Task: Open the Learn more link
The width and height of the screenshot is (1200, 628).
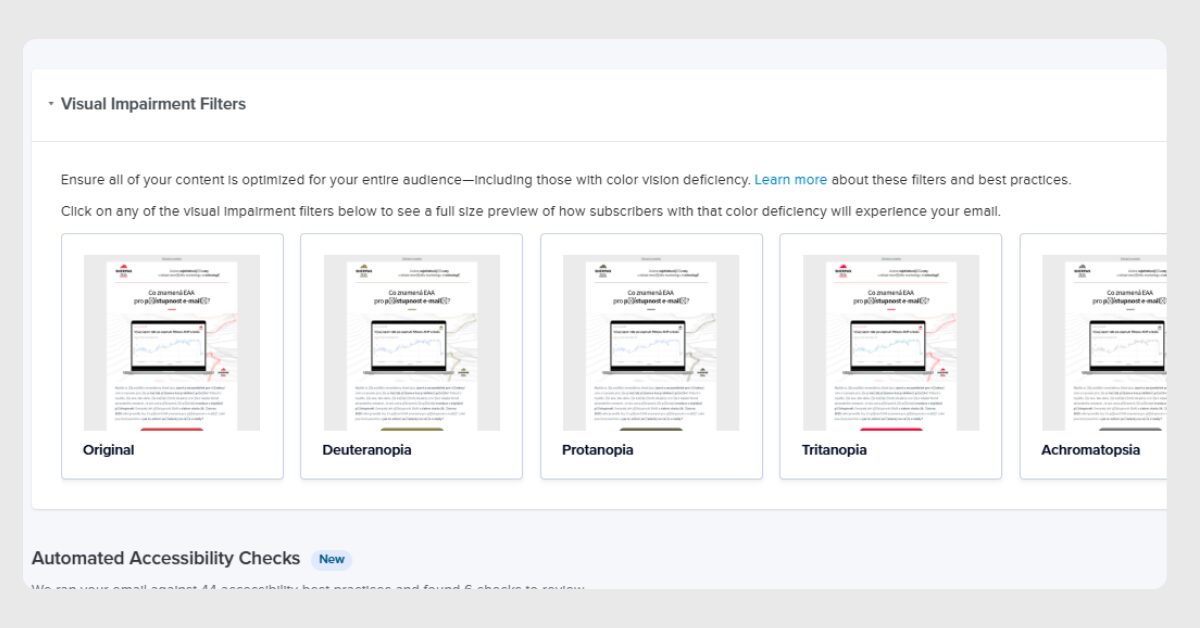Action: click(790, 180)
